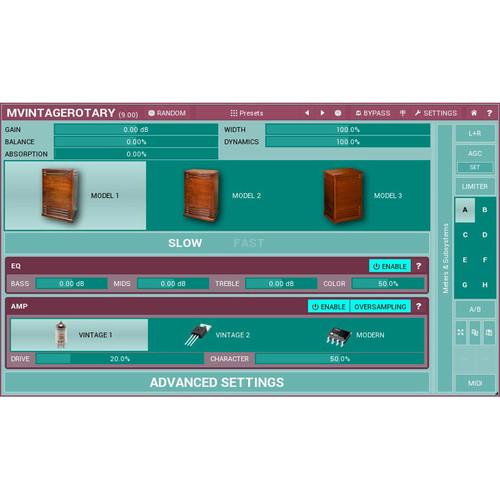
Task: Select preset slot B
Action: (485, 210)
